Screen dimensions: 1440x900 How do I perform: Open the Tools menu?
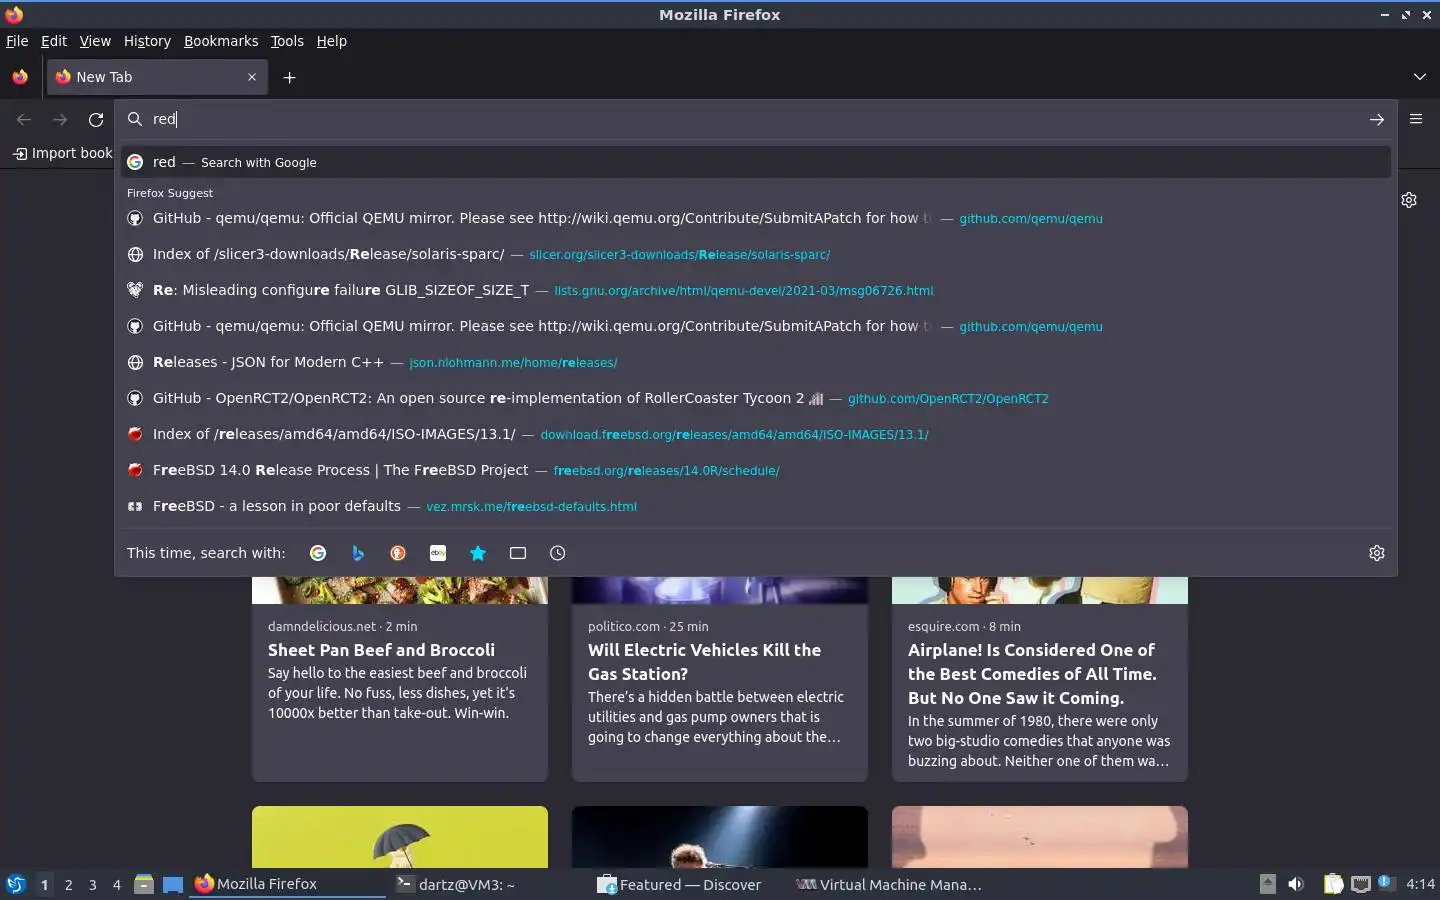click(x=287, y=41)
